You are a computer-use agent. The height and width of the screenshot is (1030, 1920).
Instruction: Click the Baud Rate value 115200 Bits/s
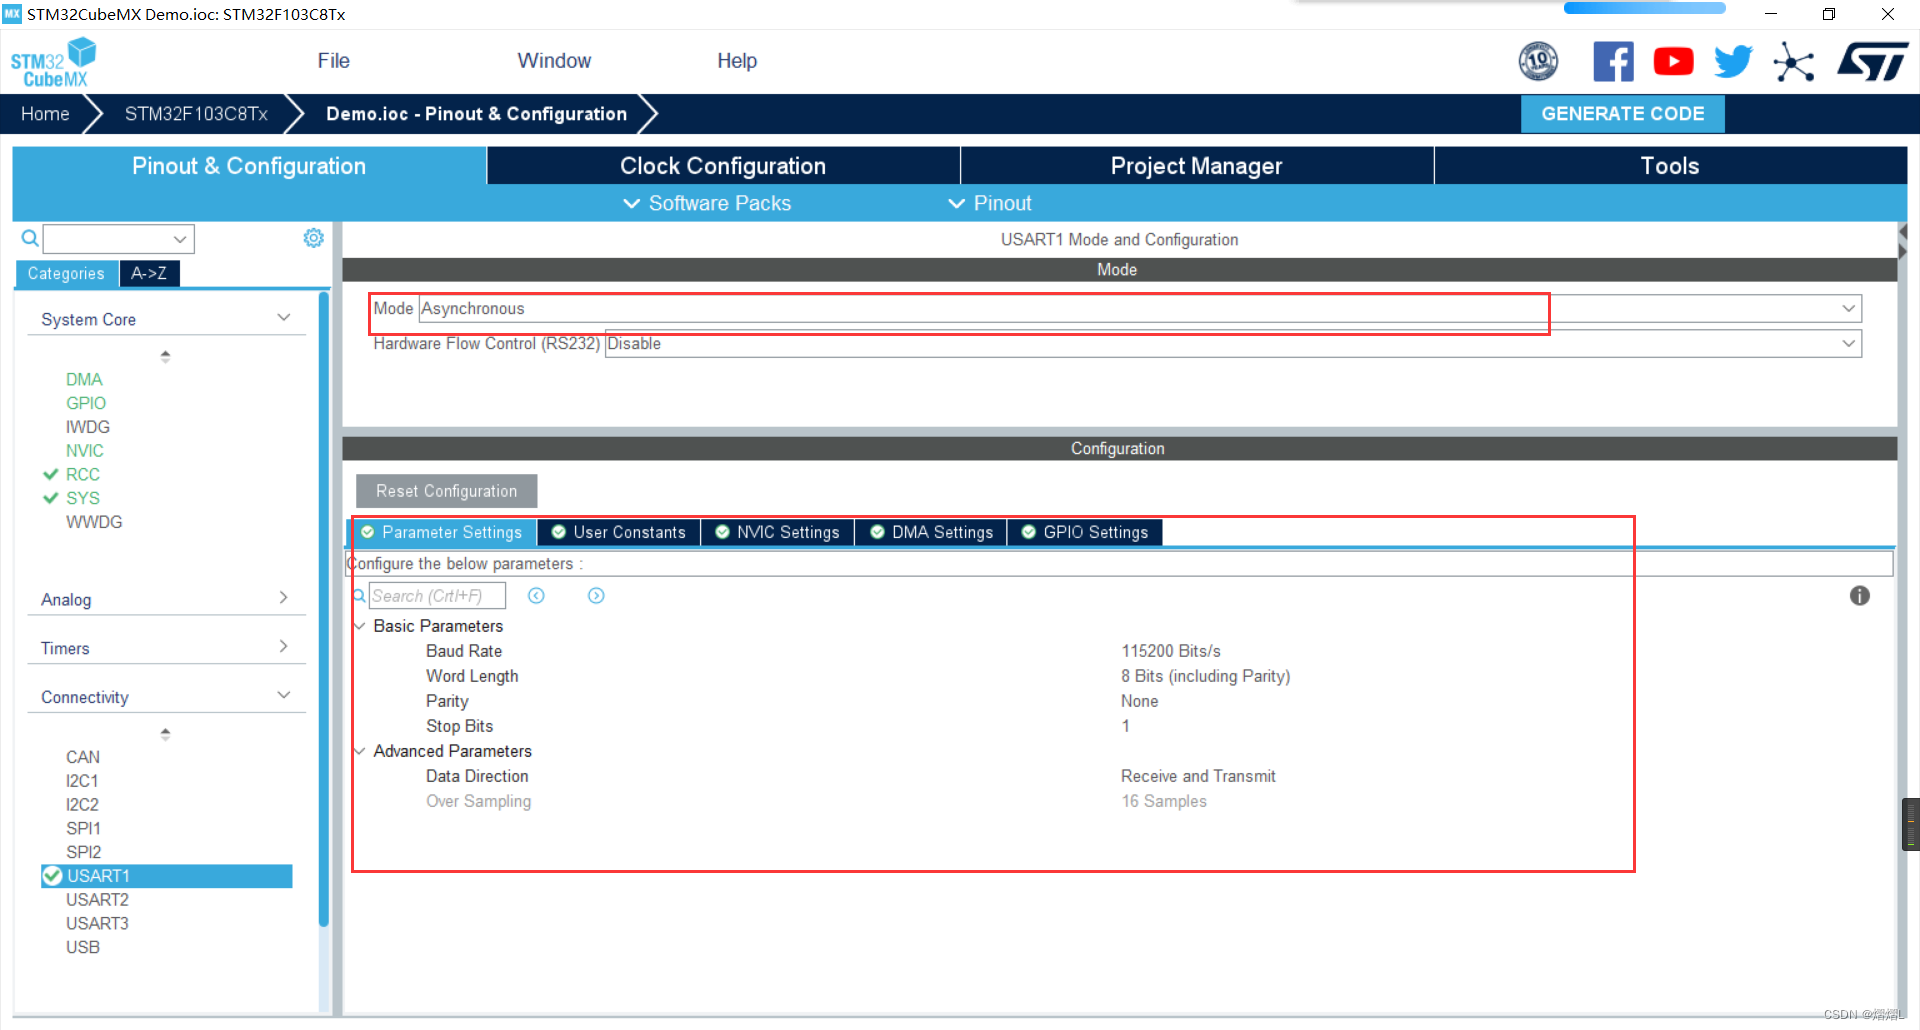pyautogui.click(x=1171, y=651)
